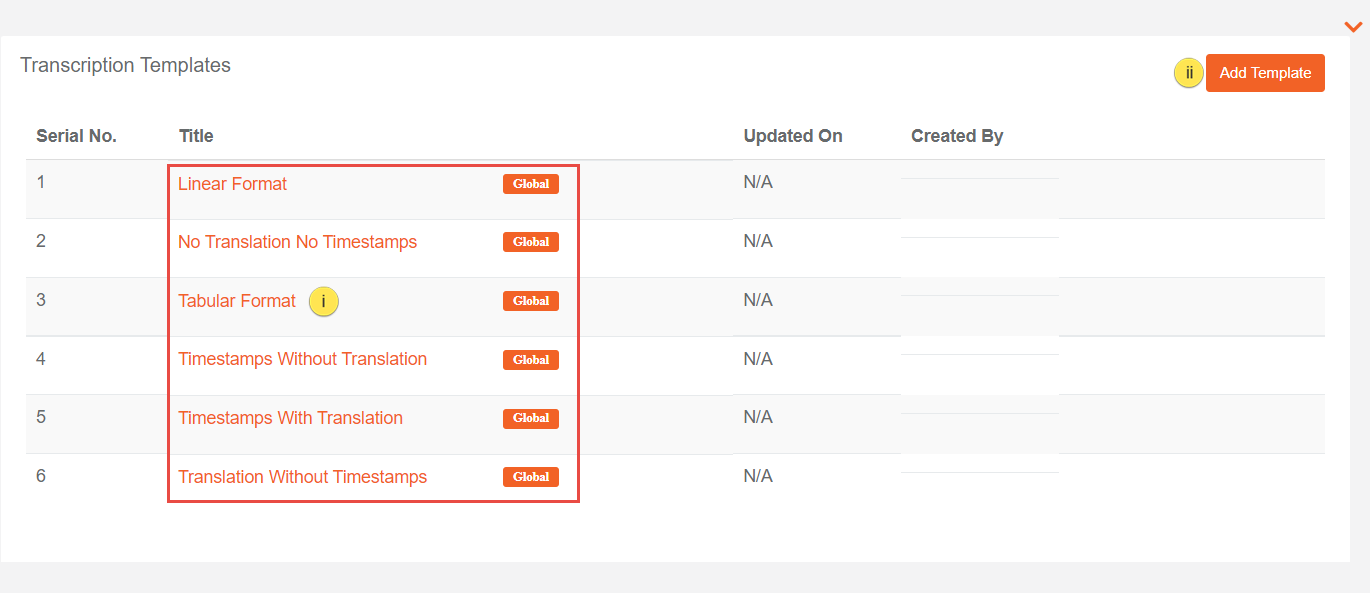Screen dimensions: 1370x593
Task: Click the yellow 'ii' marker beside Add Template
Action: click(1188, 73)
